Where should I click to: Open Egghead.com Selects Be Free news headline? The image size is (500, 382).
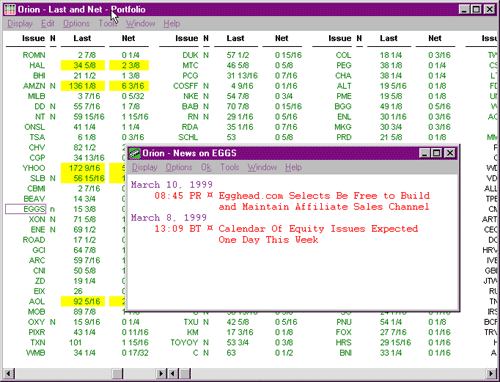click(x=324, y=201)
